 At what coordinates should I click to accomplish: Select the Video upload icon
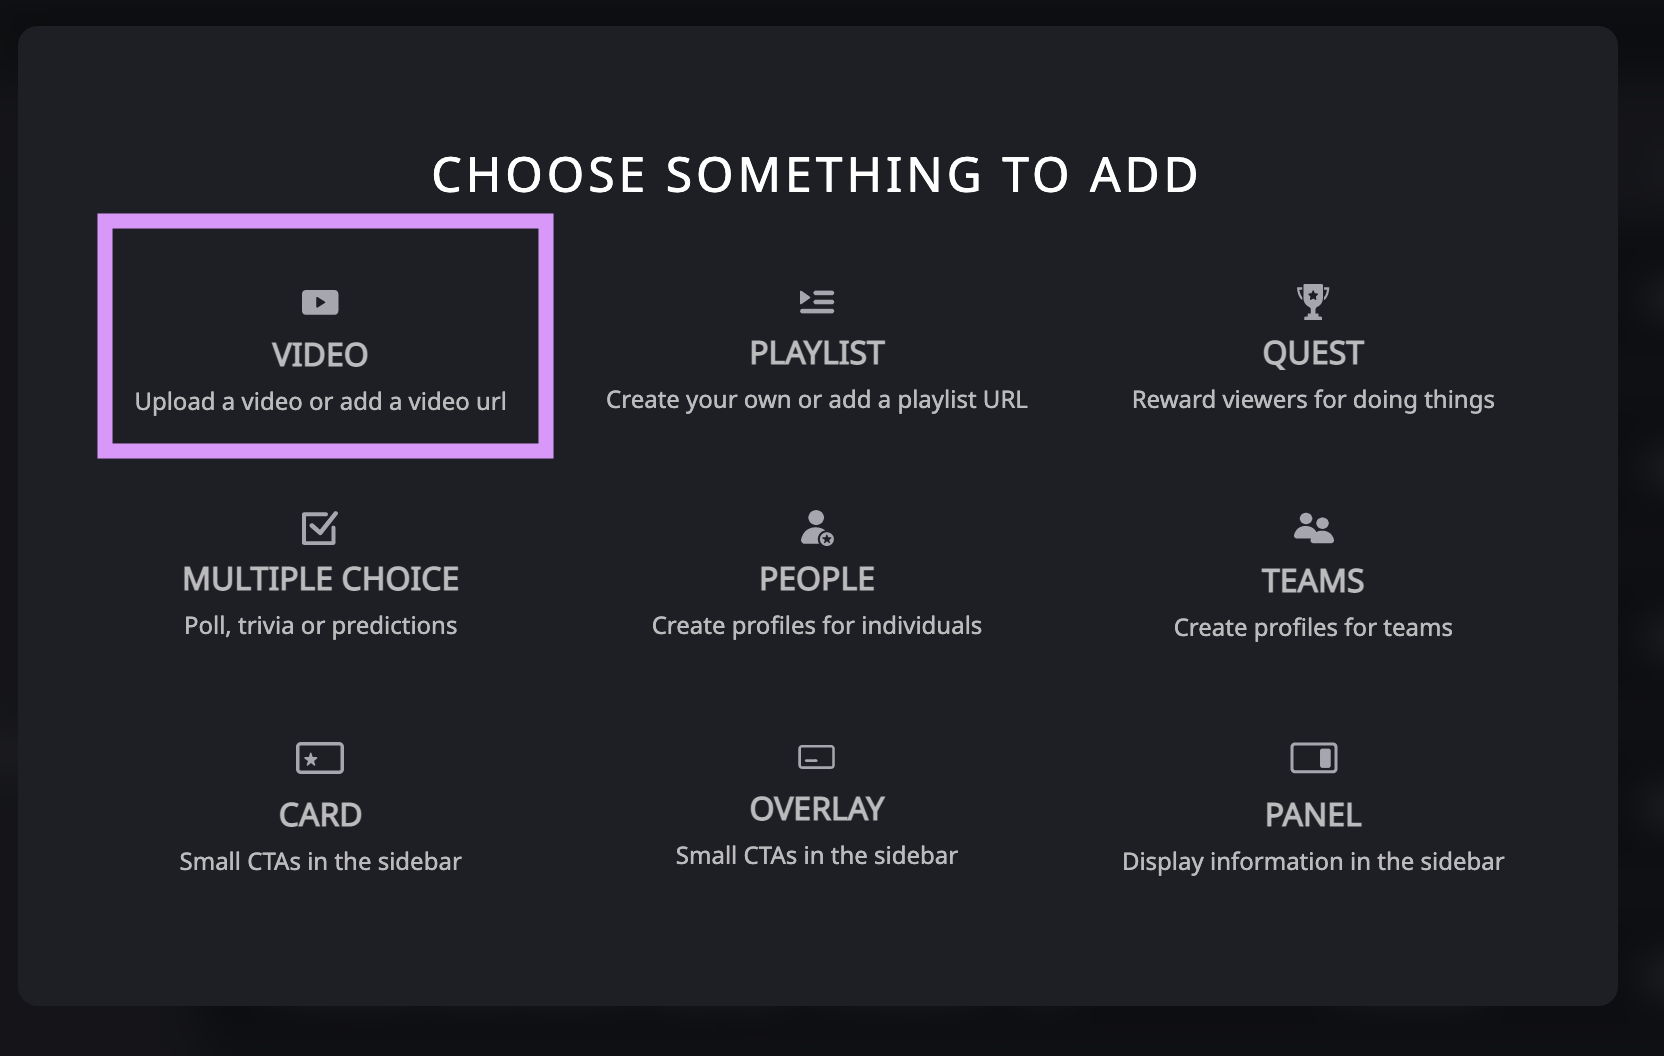319,301
